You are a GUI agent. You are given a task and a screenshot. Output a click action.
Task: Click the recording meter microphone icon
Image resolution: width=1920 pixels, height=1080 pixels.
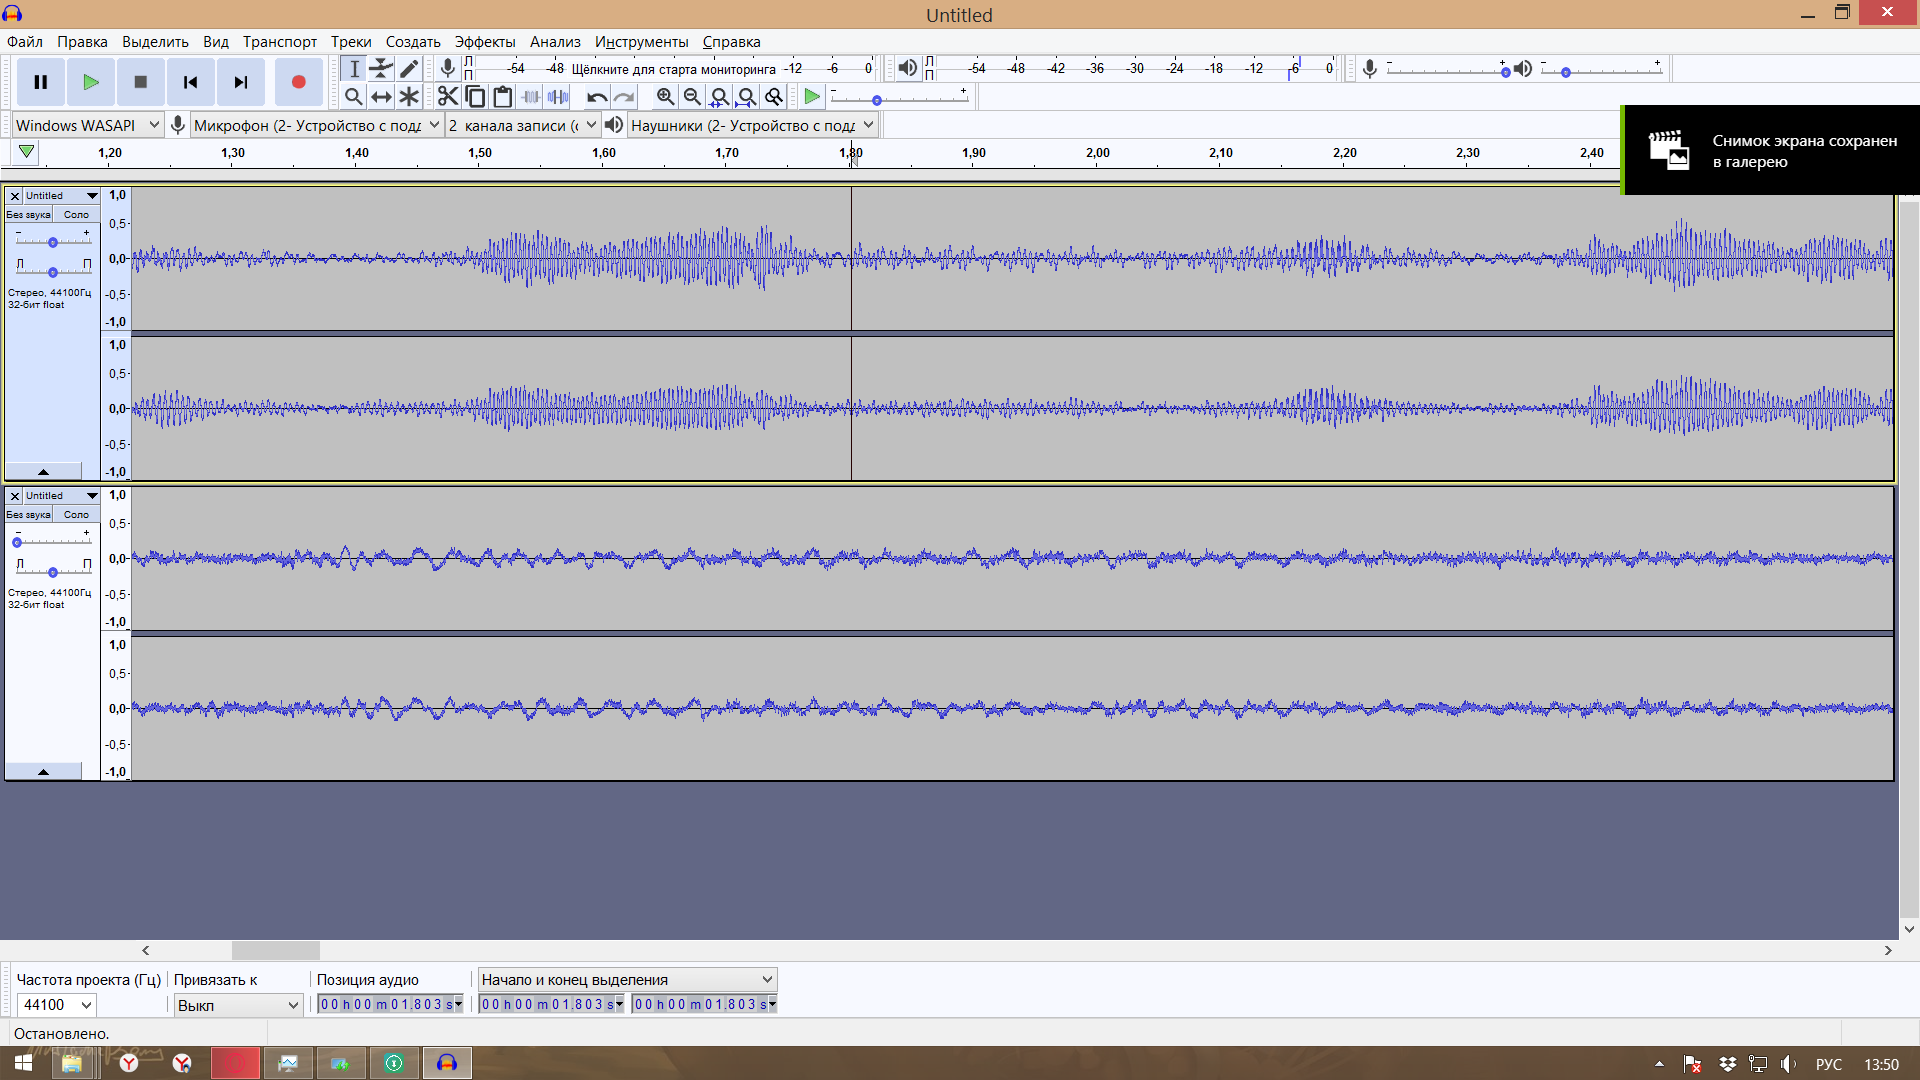click(448, 68)
